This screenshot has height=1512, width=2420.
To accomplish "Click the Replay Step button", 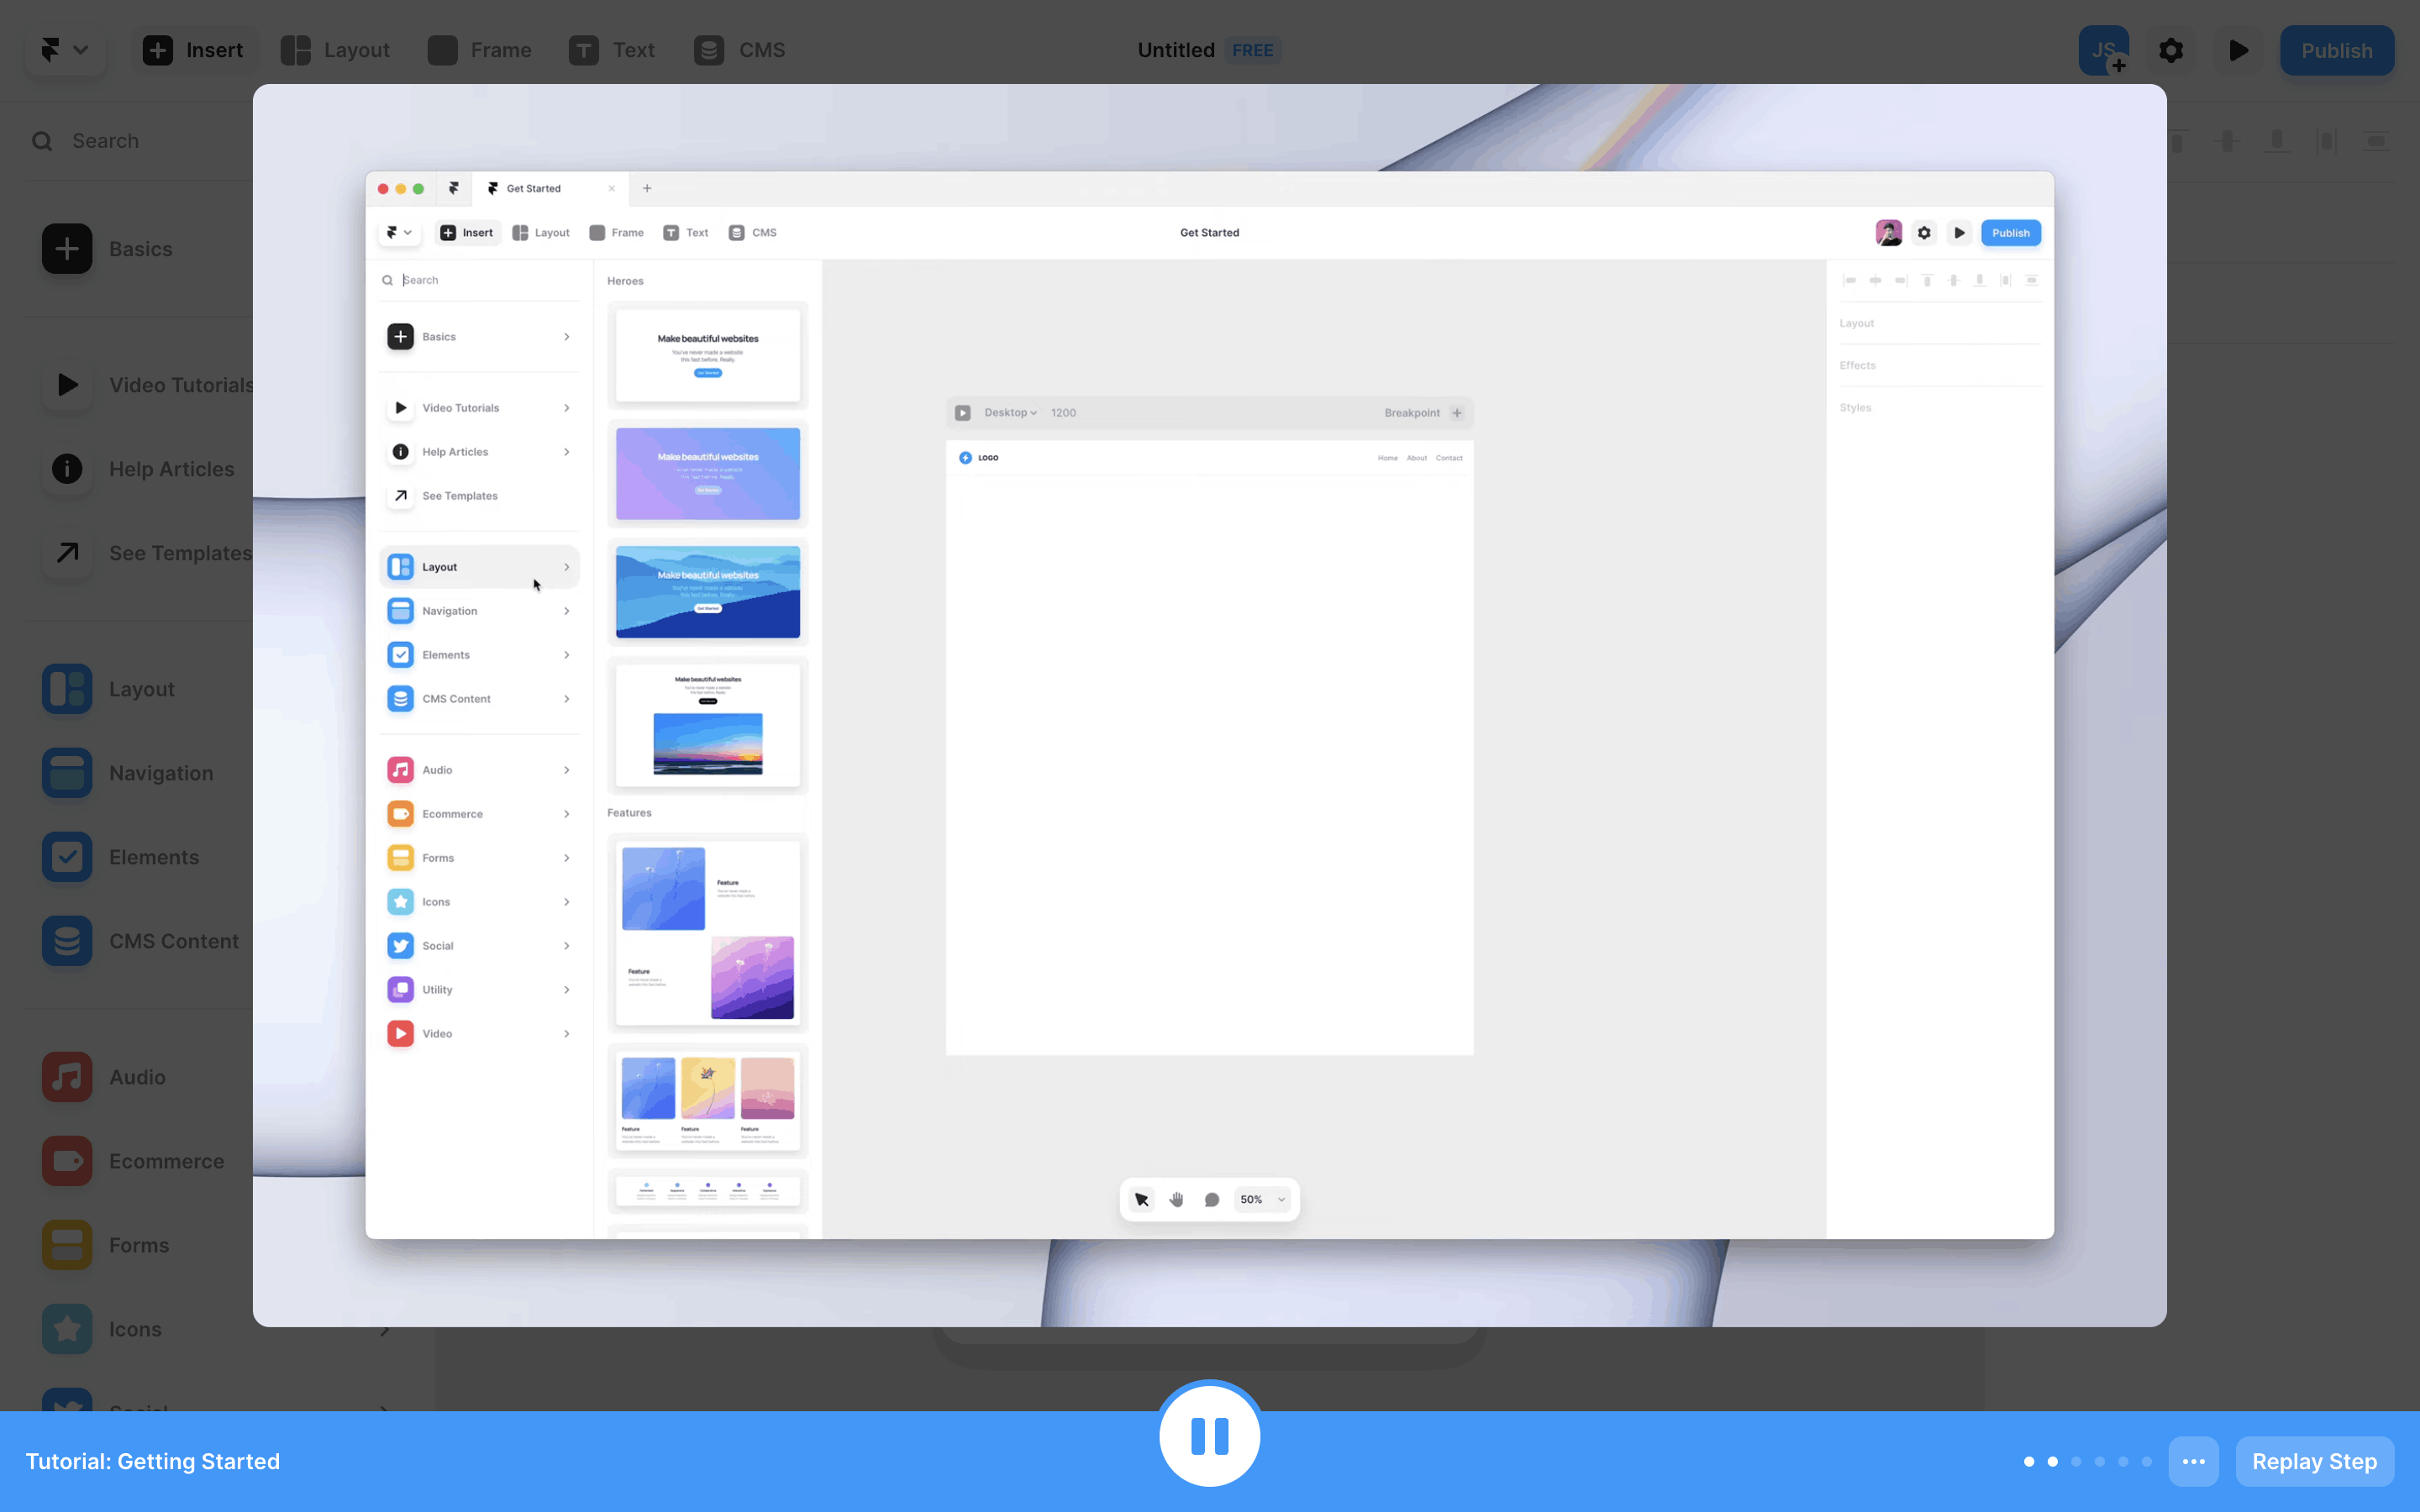I will point(2313,1461).
